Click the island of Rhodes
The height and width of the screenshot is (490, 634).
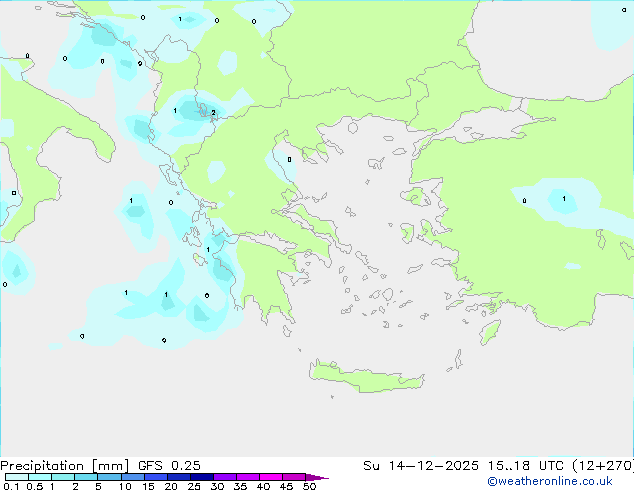coord(489,332)
